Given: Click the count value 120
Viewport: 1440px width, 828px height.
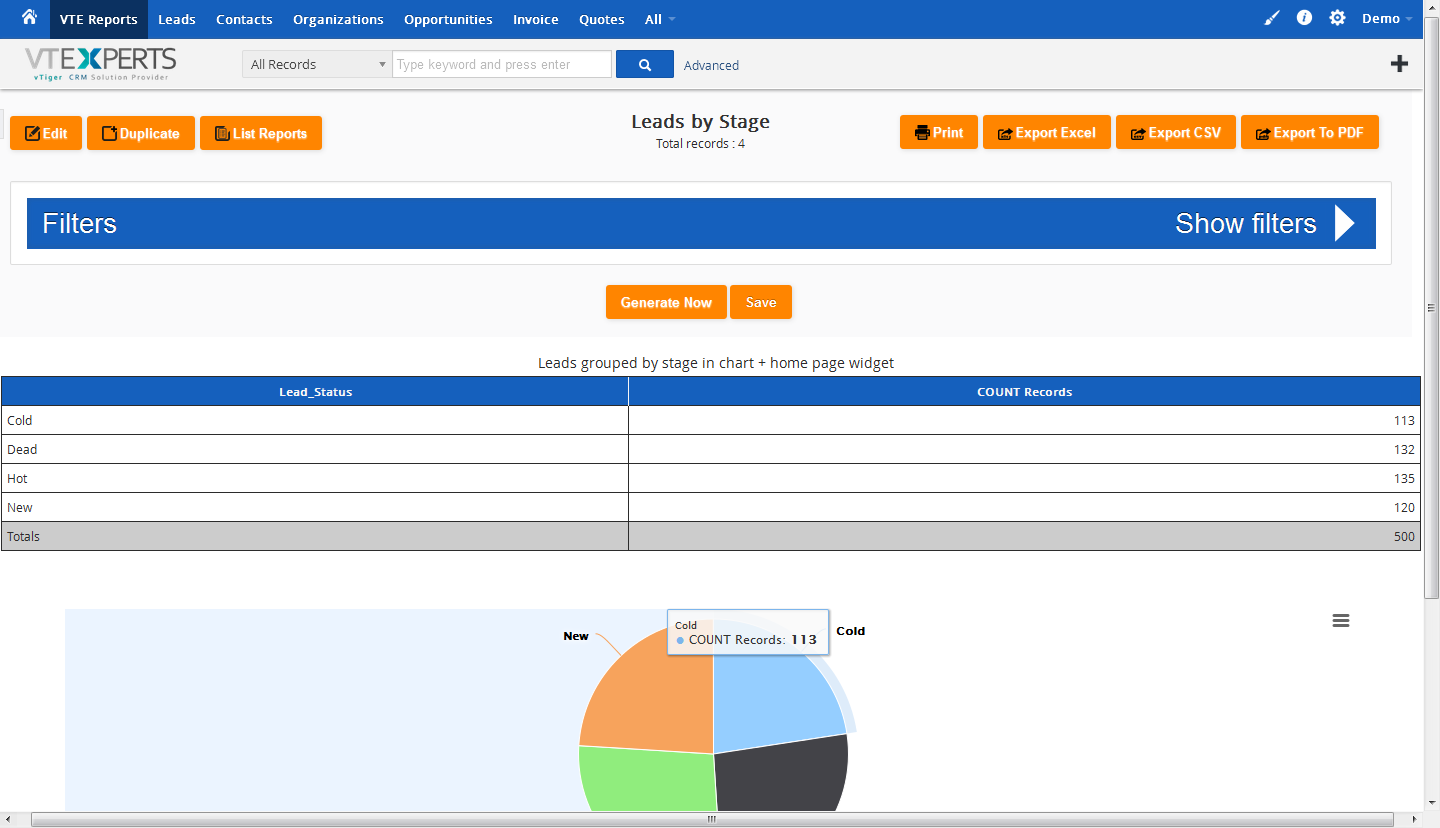Looking at the screenshot, I should point(1404,508).
